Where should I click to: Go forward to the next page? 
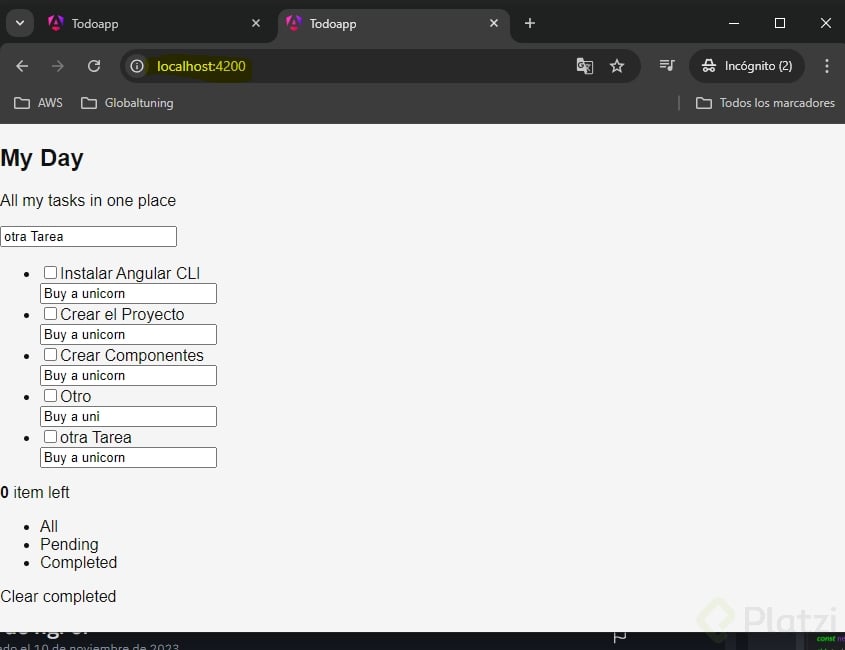[58, 66]
